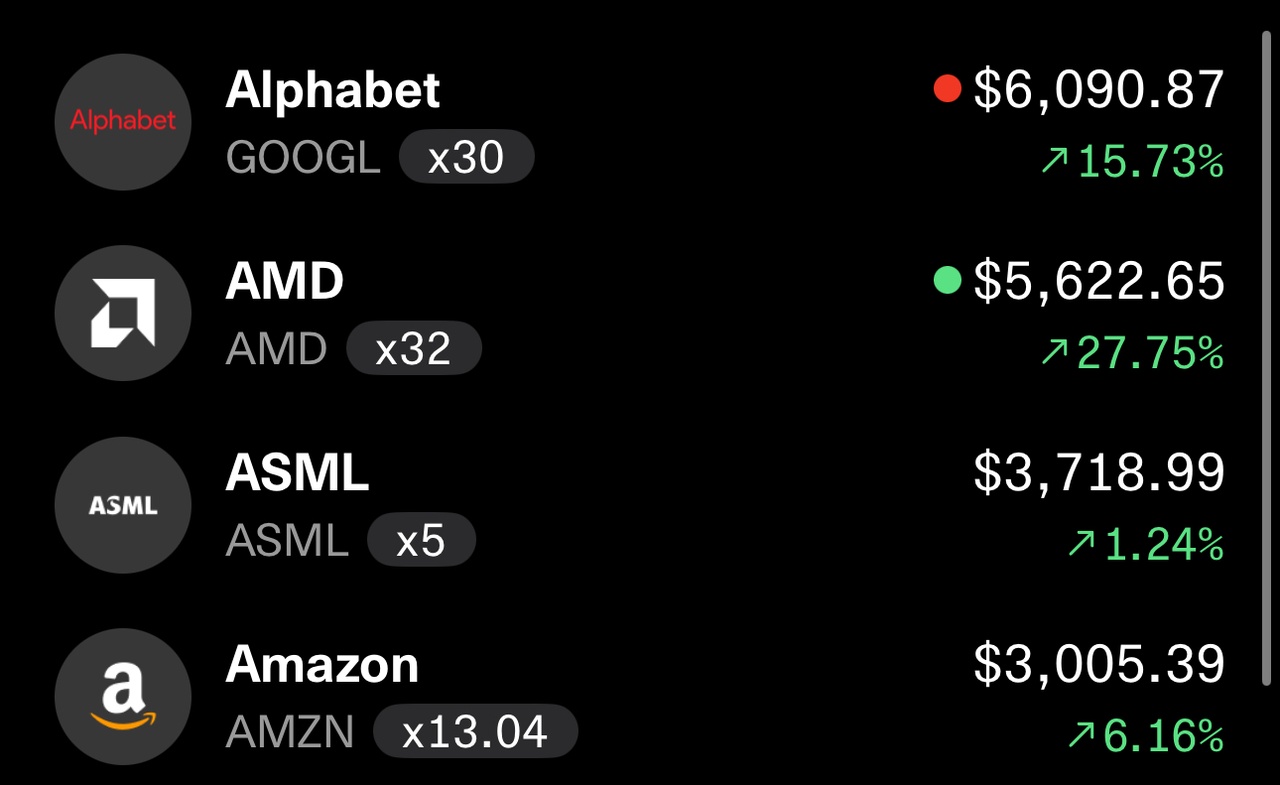Select the GOOGL ticker symbol
Image resolution: width=1280 pixels, height=785 pixels.
click(x=303, y=157)
